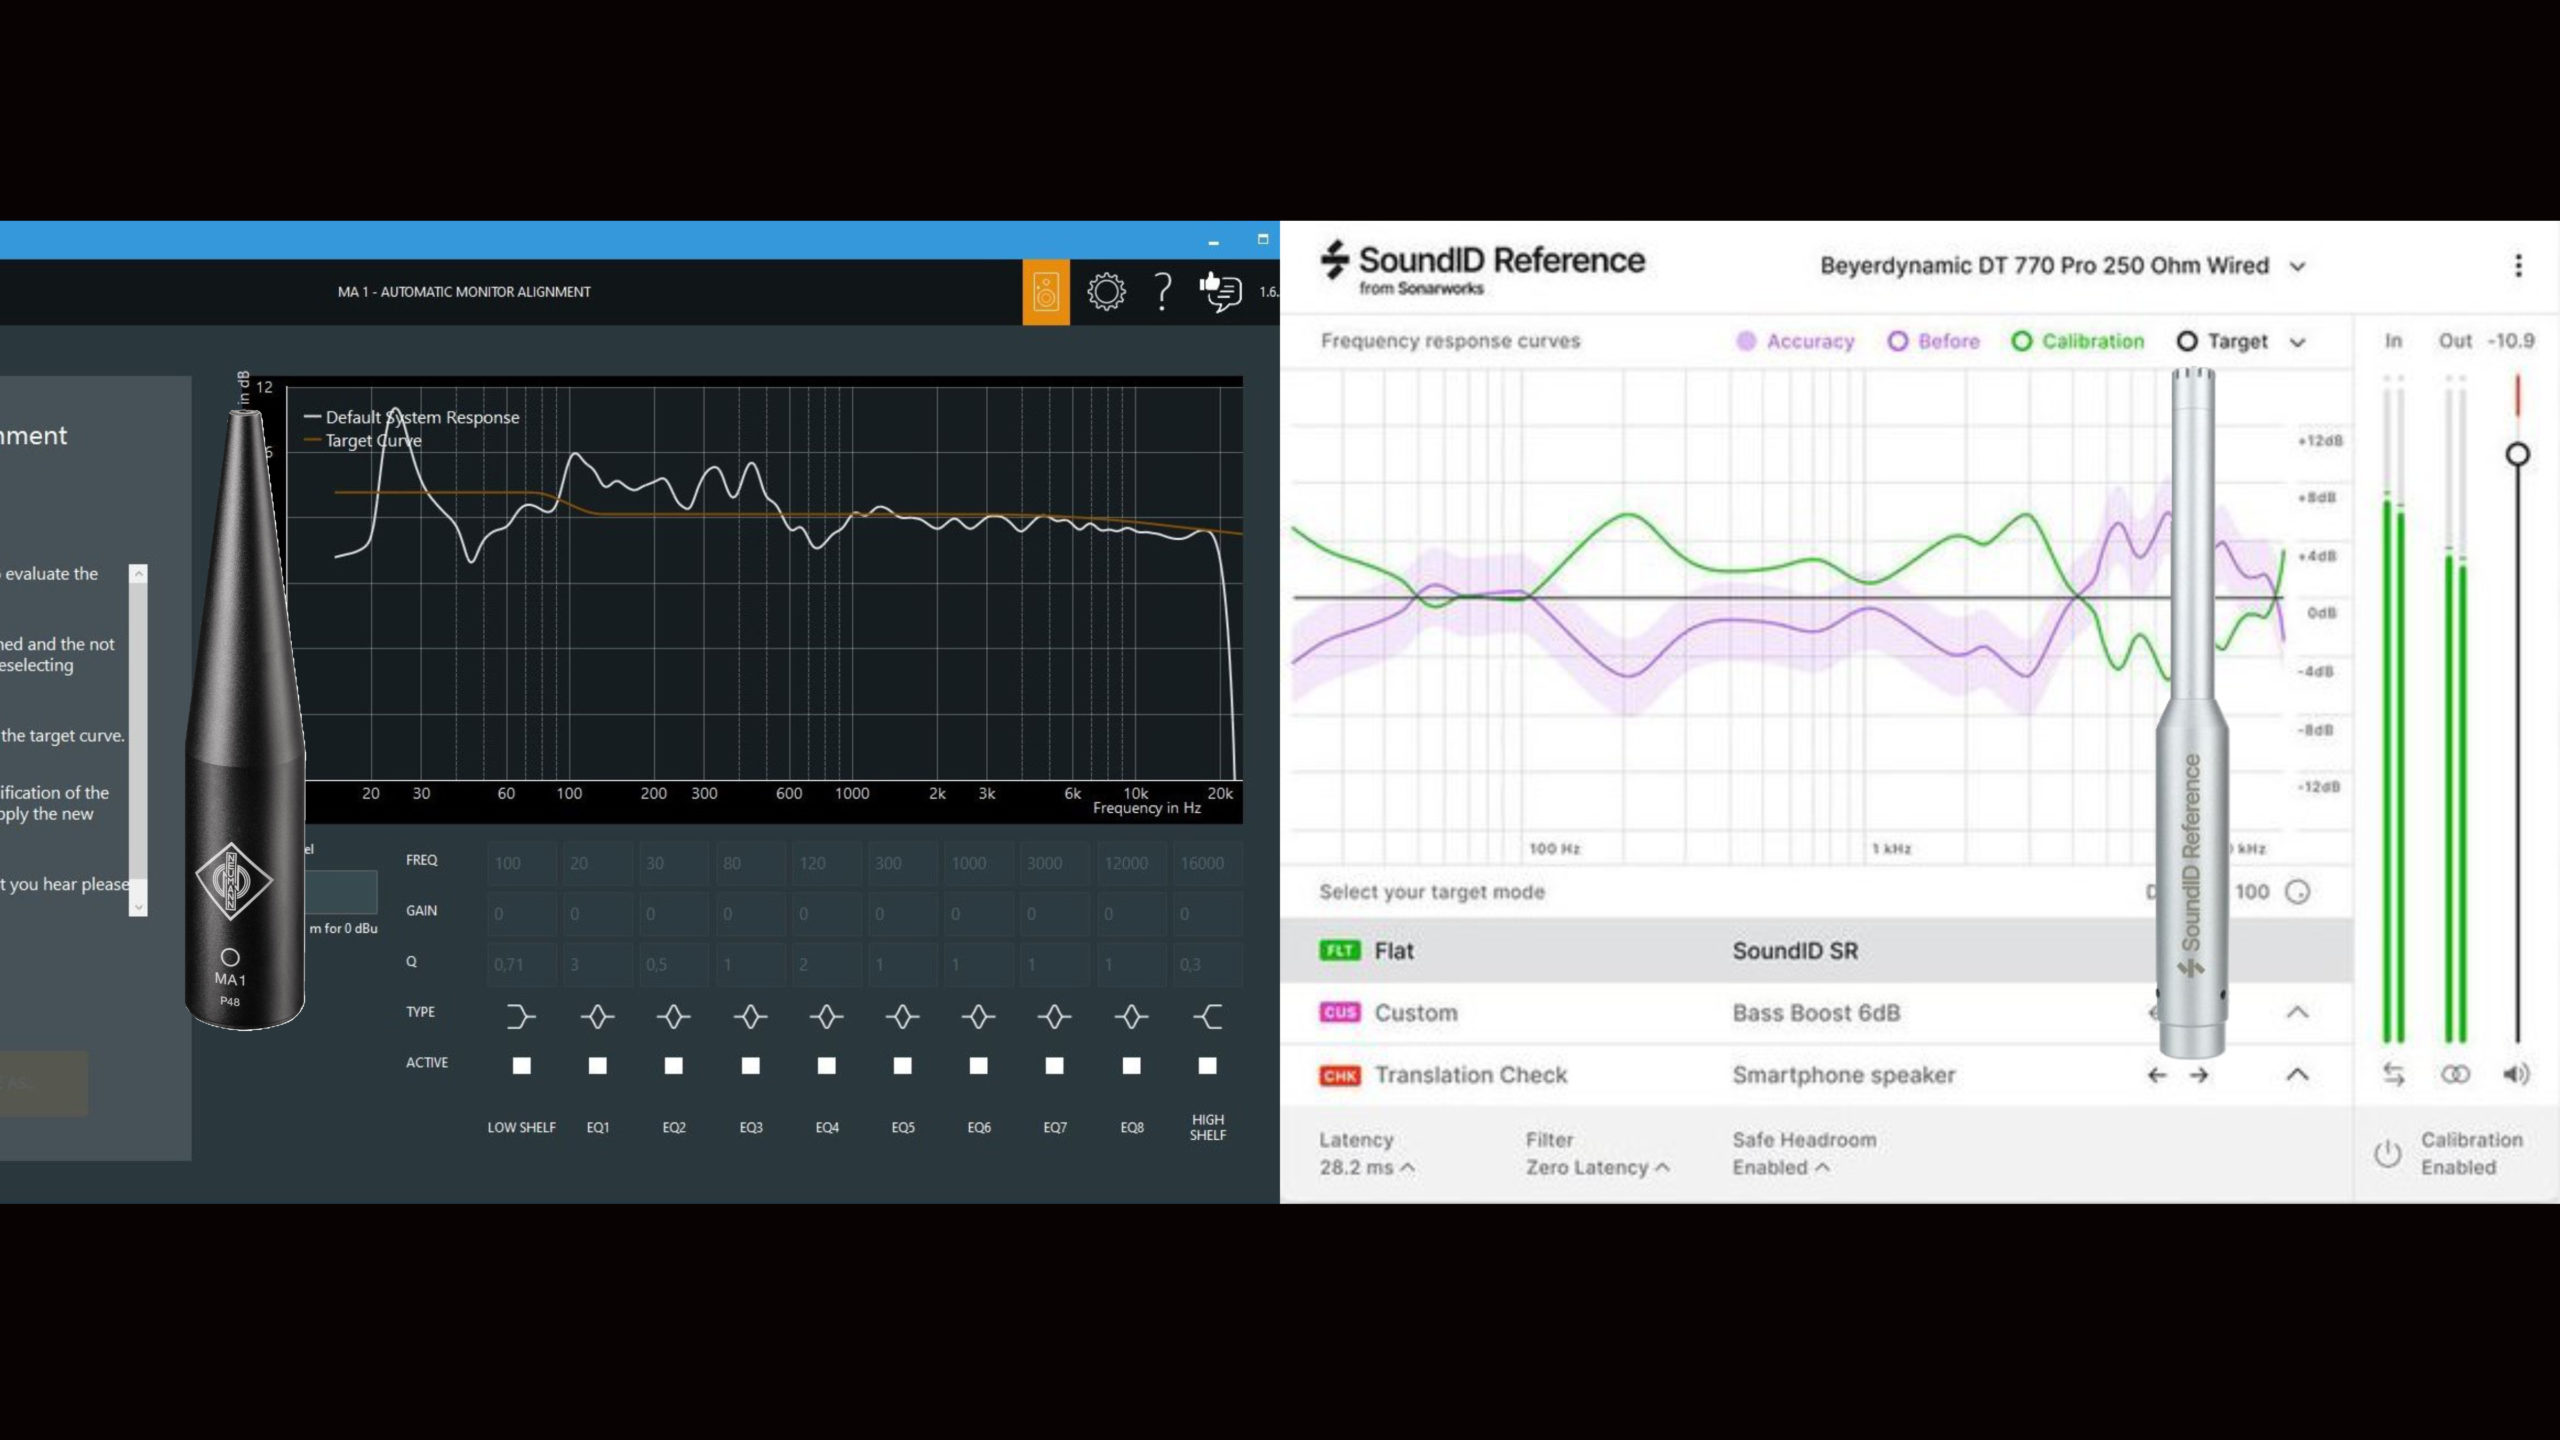This screenshot has height=1440, width=2560.
Task: Click the MA 1 text panel scrollbar down arrow
Action: [x=138, y=907]
